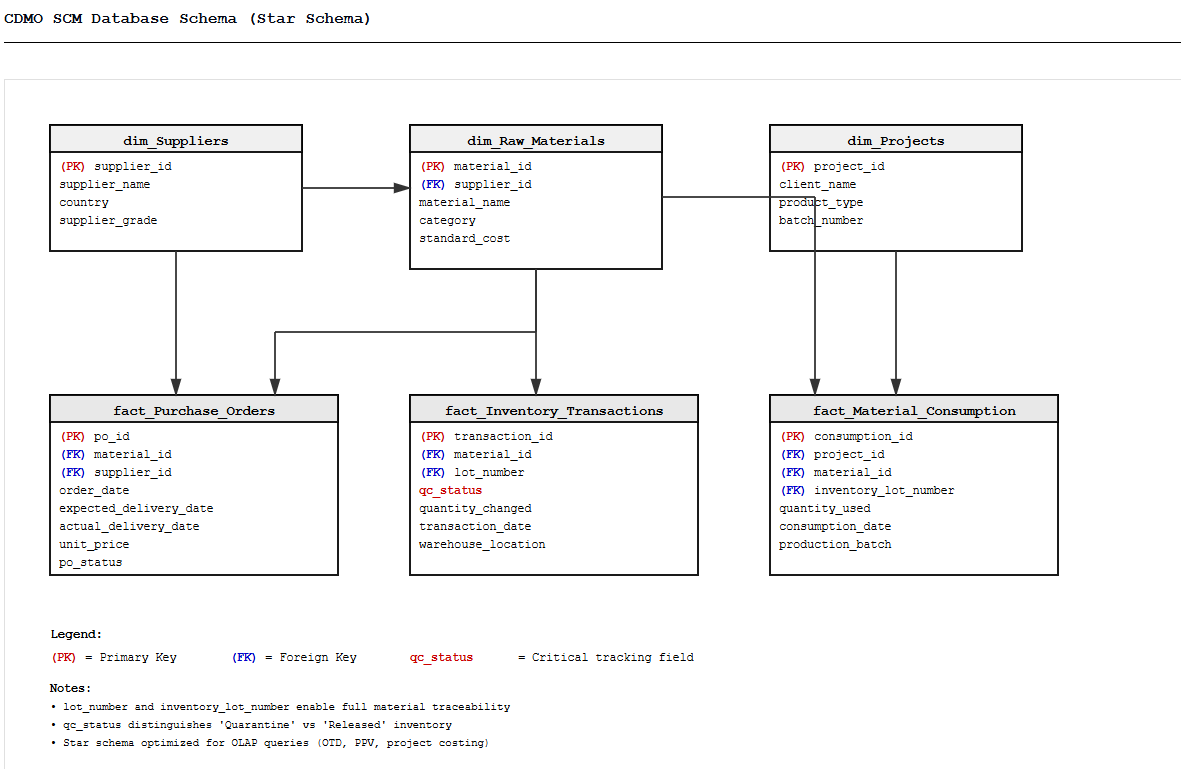Select the transaction_id primary key
This screenshot has width=1181, height=769.
[x=487, y=437]
